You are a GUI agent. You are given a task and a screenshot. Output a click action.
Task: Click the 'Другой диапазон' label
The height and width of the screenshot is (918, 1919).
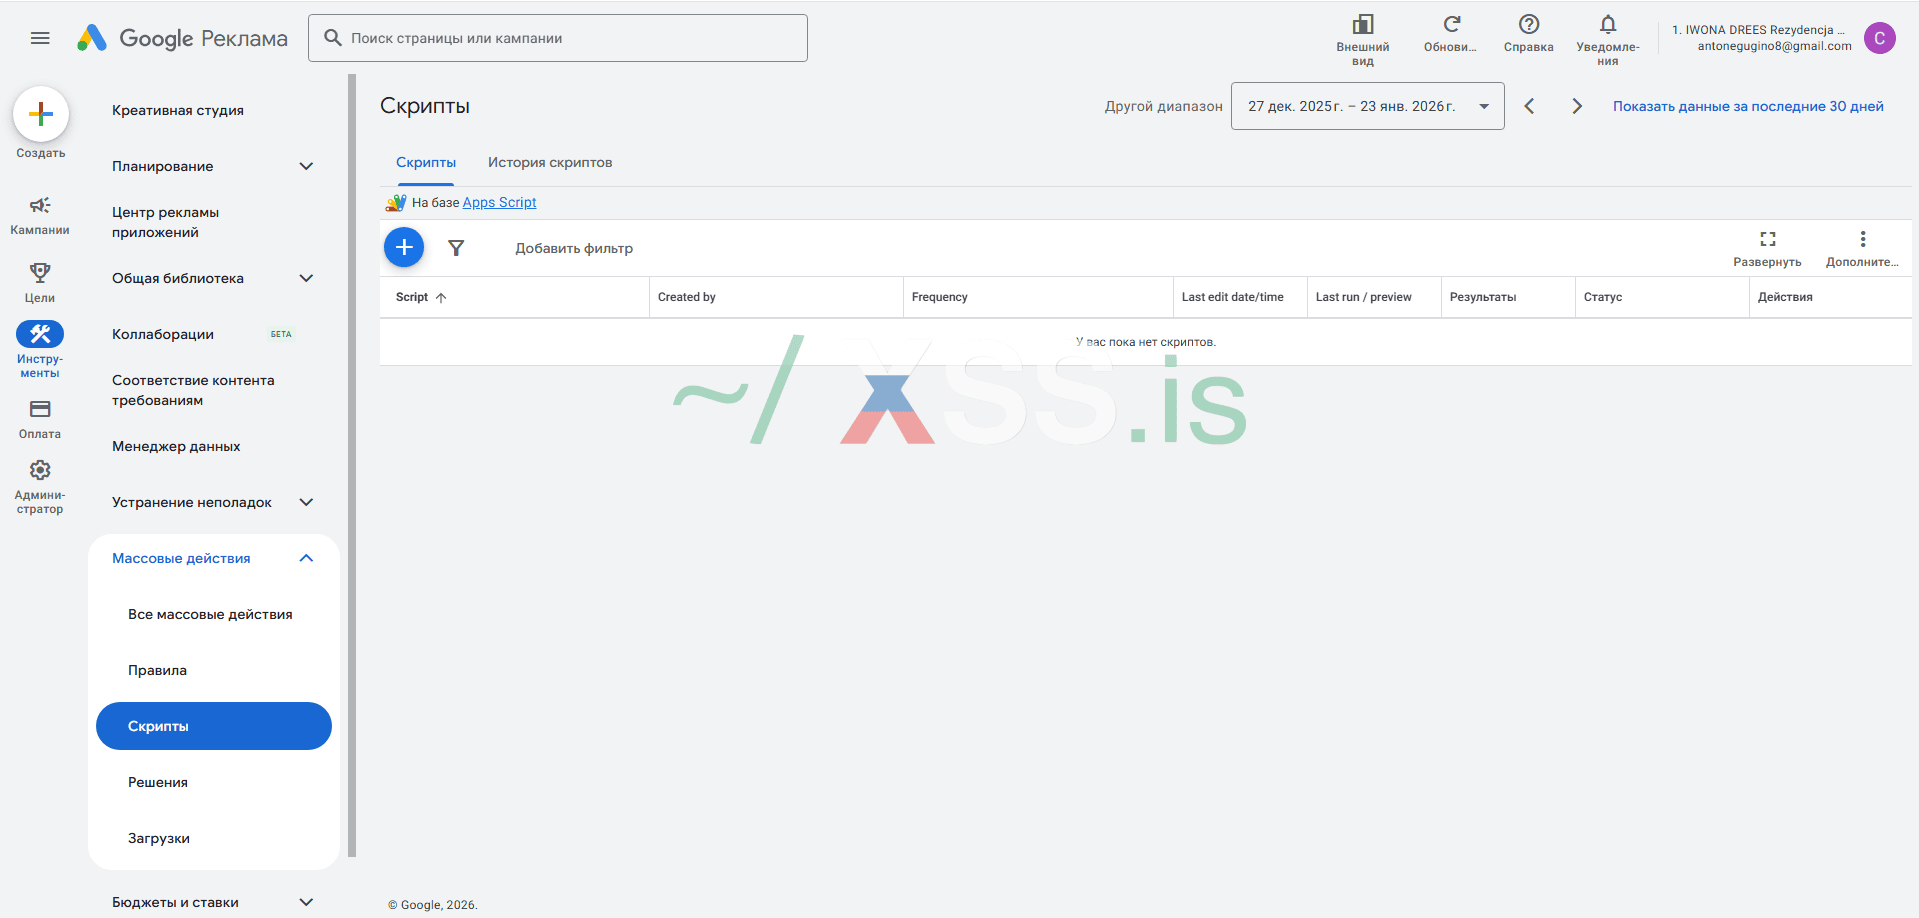click(x=1164, y=106)
